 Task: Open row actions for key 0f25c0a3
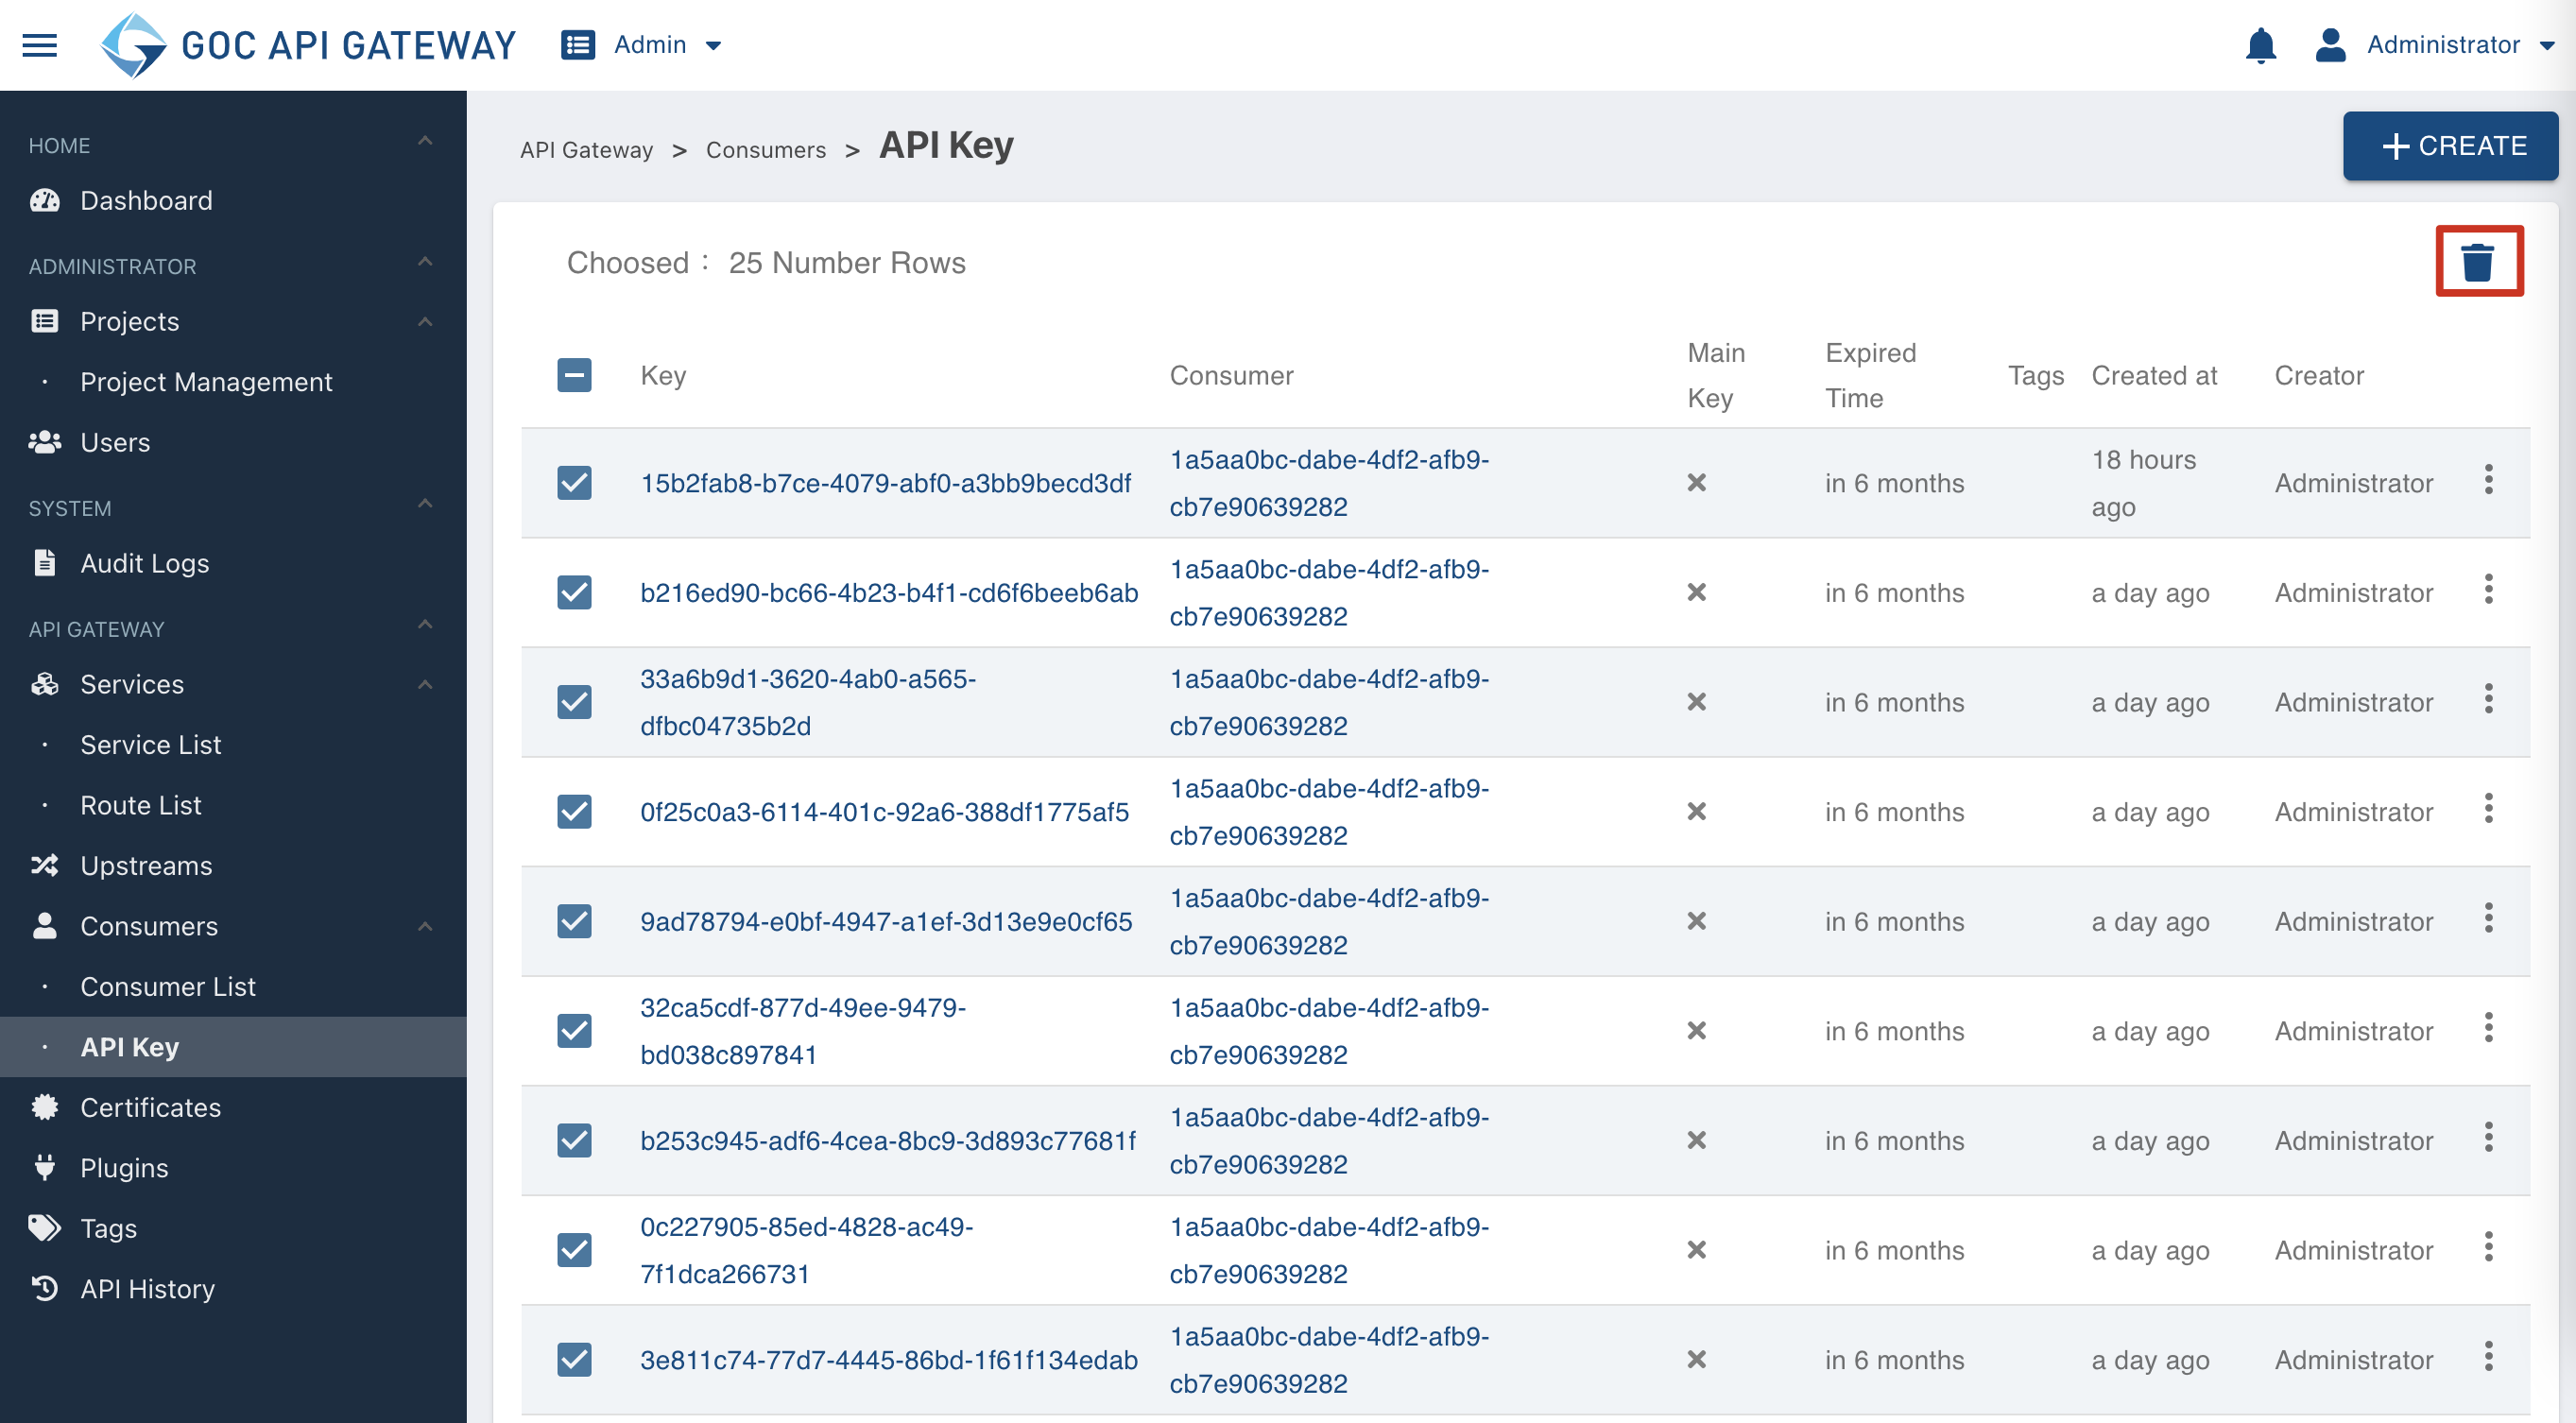[2488, 809]
